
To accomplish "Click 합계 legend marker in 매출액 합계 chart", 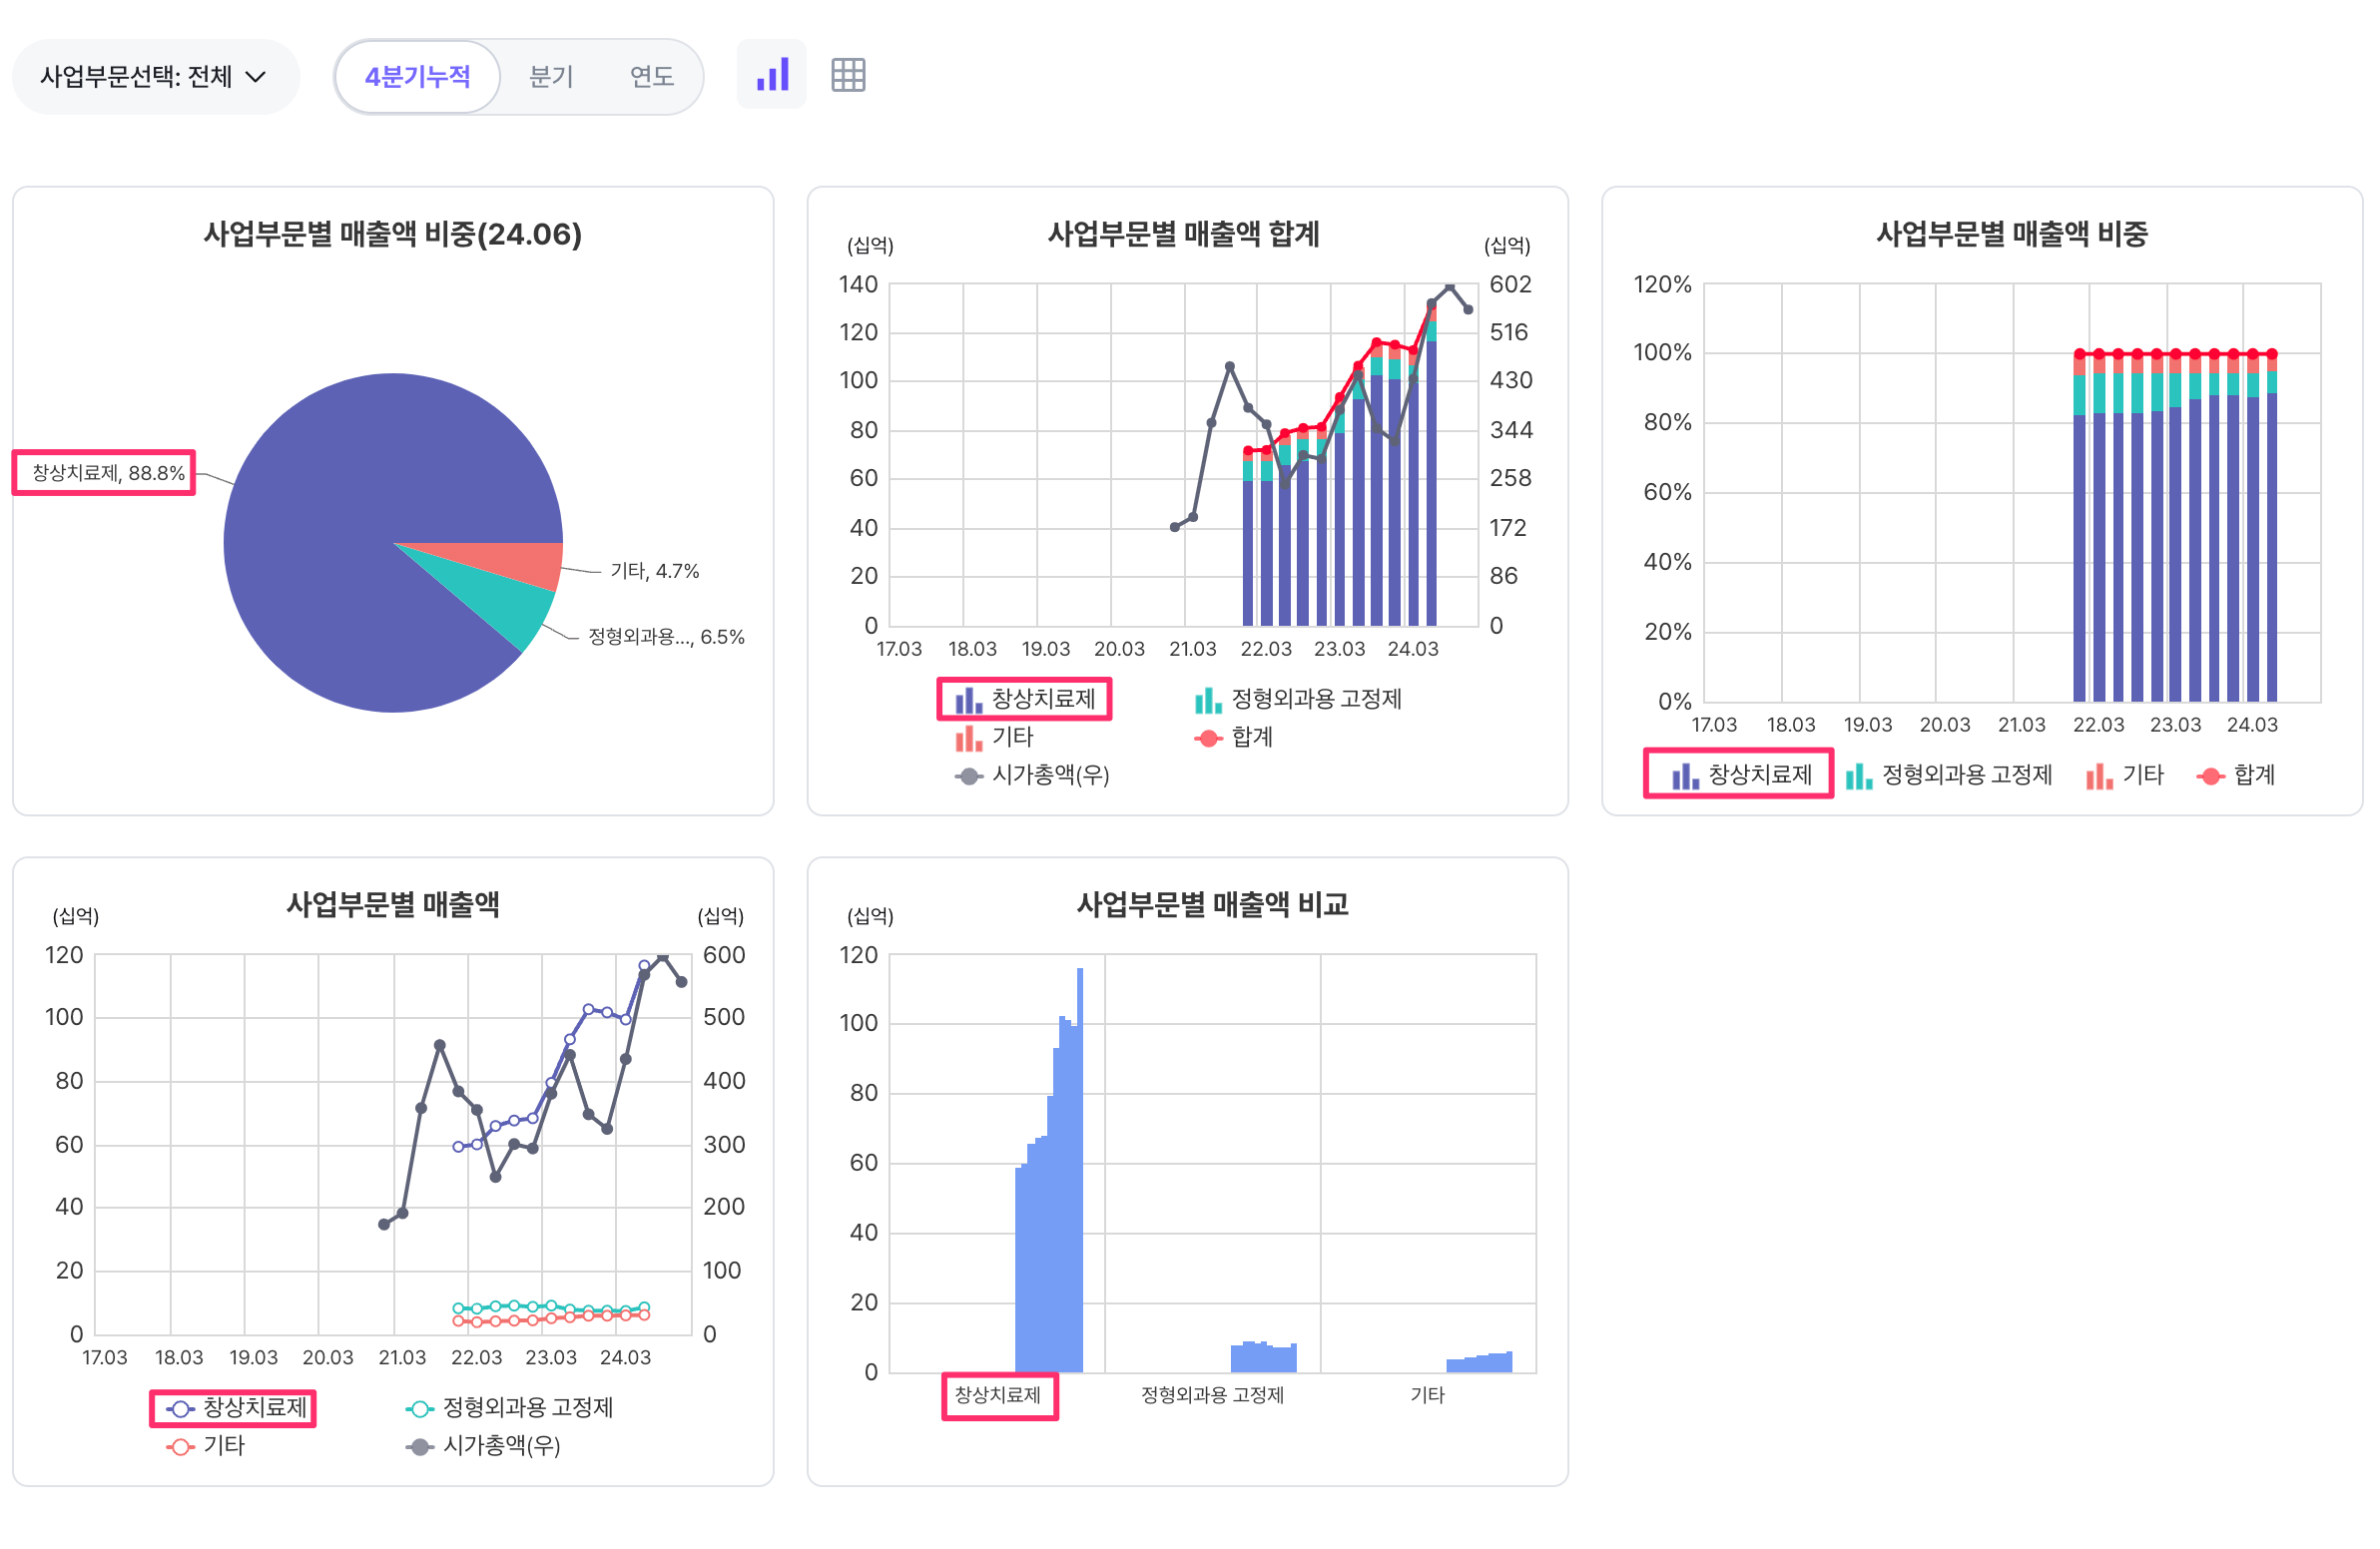I will tap(1208, 738).
